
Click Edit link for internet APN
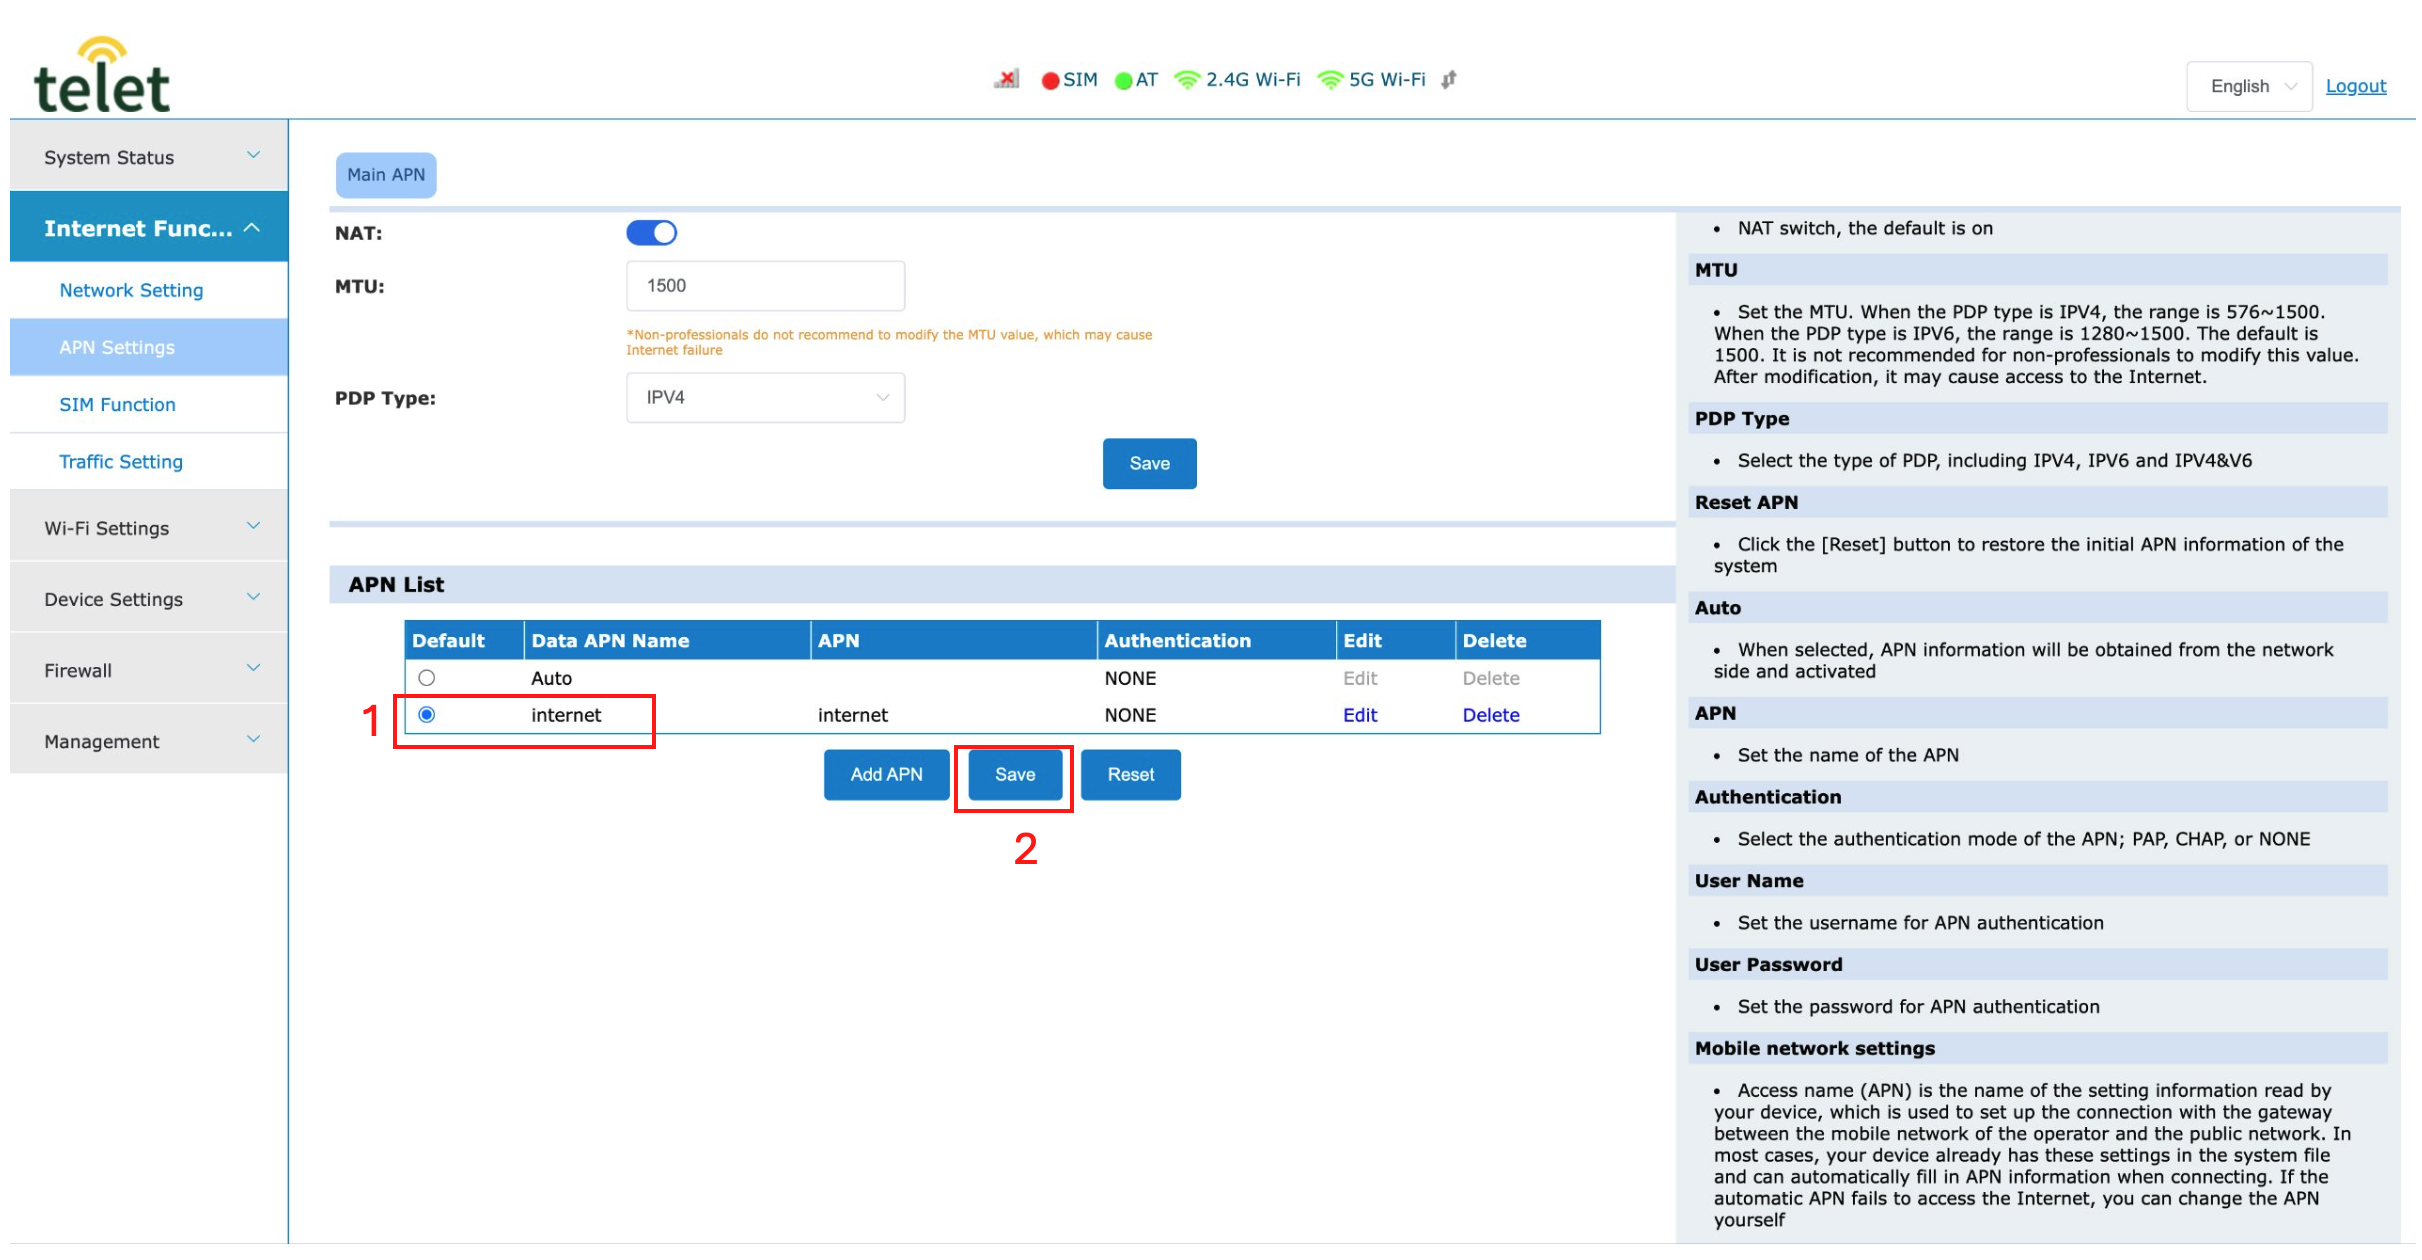coord(1359,715)
